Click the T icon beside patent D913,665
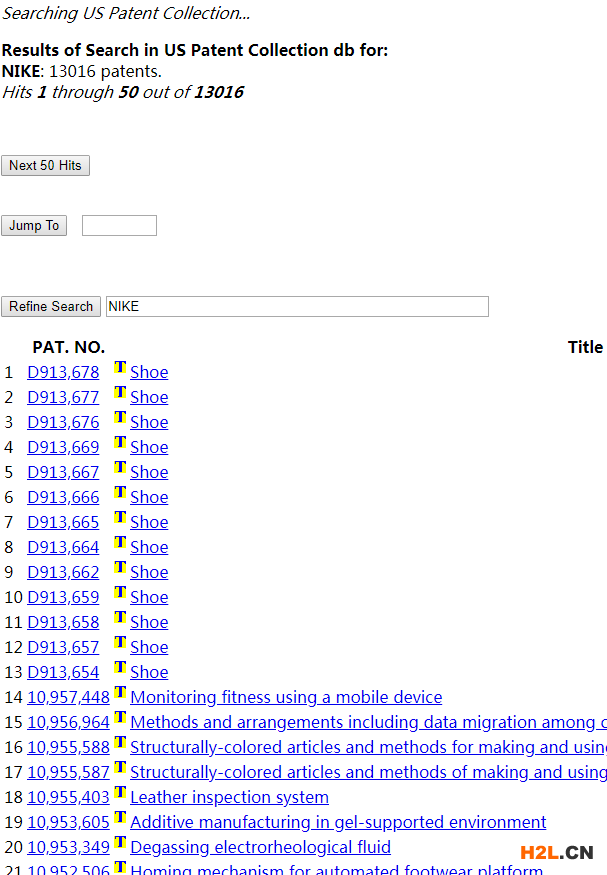The width and height of the screenshot is (607, 875). click(x=120, y=516)
